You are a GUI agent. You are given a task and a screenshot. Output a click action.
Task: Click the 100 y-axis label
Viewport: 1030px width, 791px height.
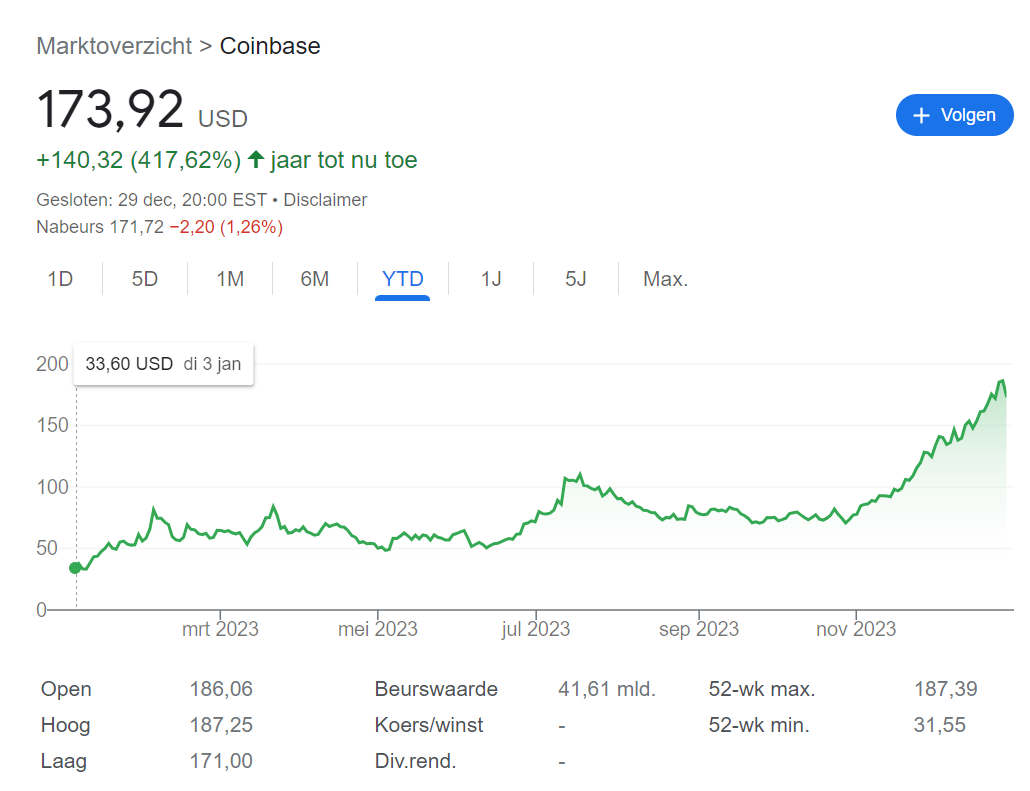[x=53, y=487]
